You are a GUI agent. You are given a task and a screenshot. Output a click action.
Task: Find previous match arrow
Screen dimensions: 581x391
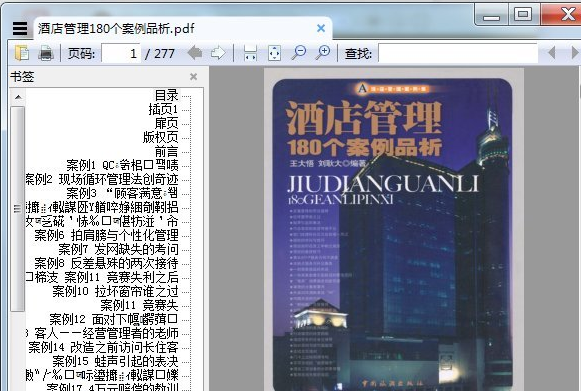coord(551,53)
